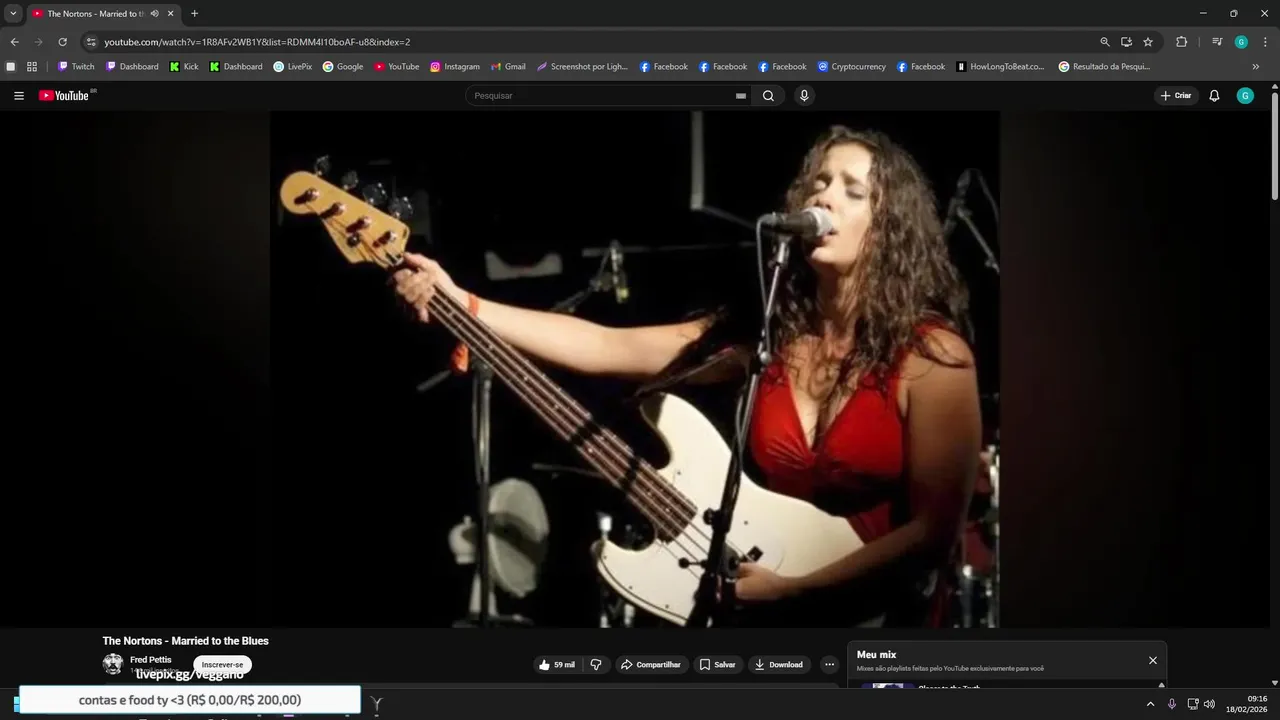This screenshot has height=720, width=1280.
Task: Open new browser tab
Action: coord(194,14)
